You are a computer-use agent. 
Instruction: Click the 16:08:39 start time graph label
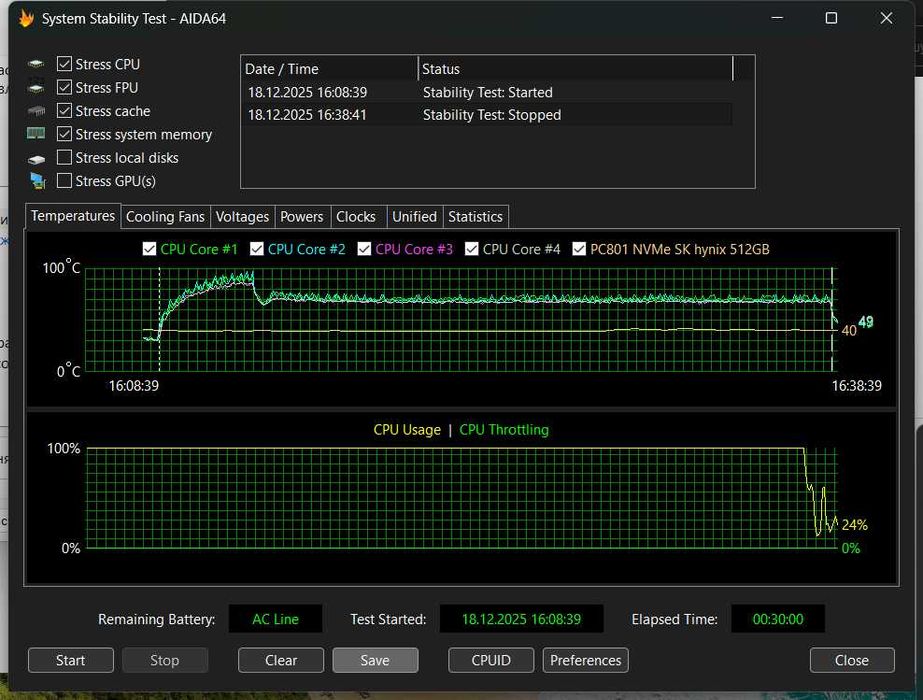coord(134,386)
